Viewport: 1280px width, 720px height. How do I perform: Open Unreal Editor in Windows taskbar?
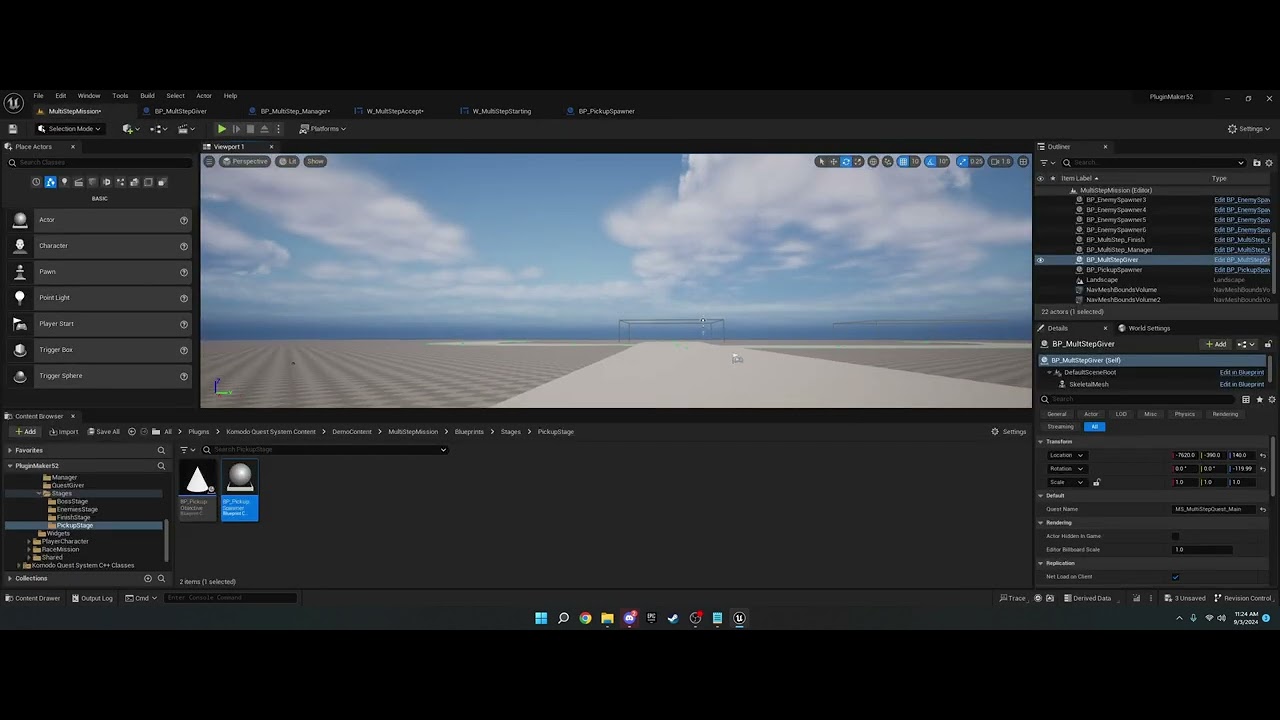coord(739,618)
